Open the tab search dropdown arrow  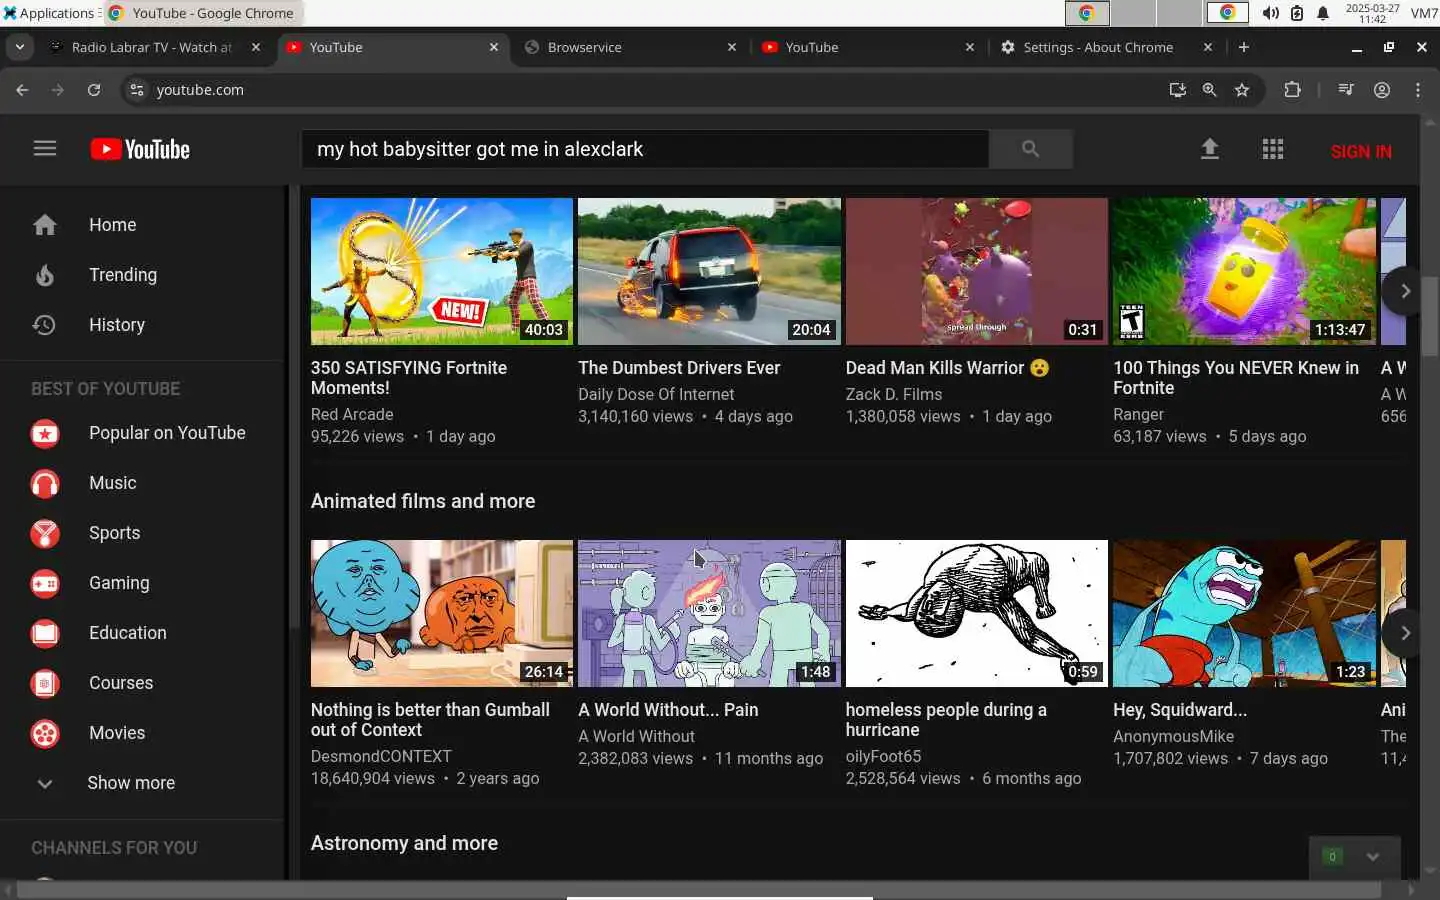tap(20, 47)
